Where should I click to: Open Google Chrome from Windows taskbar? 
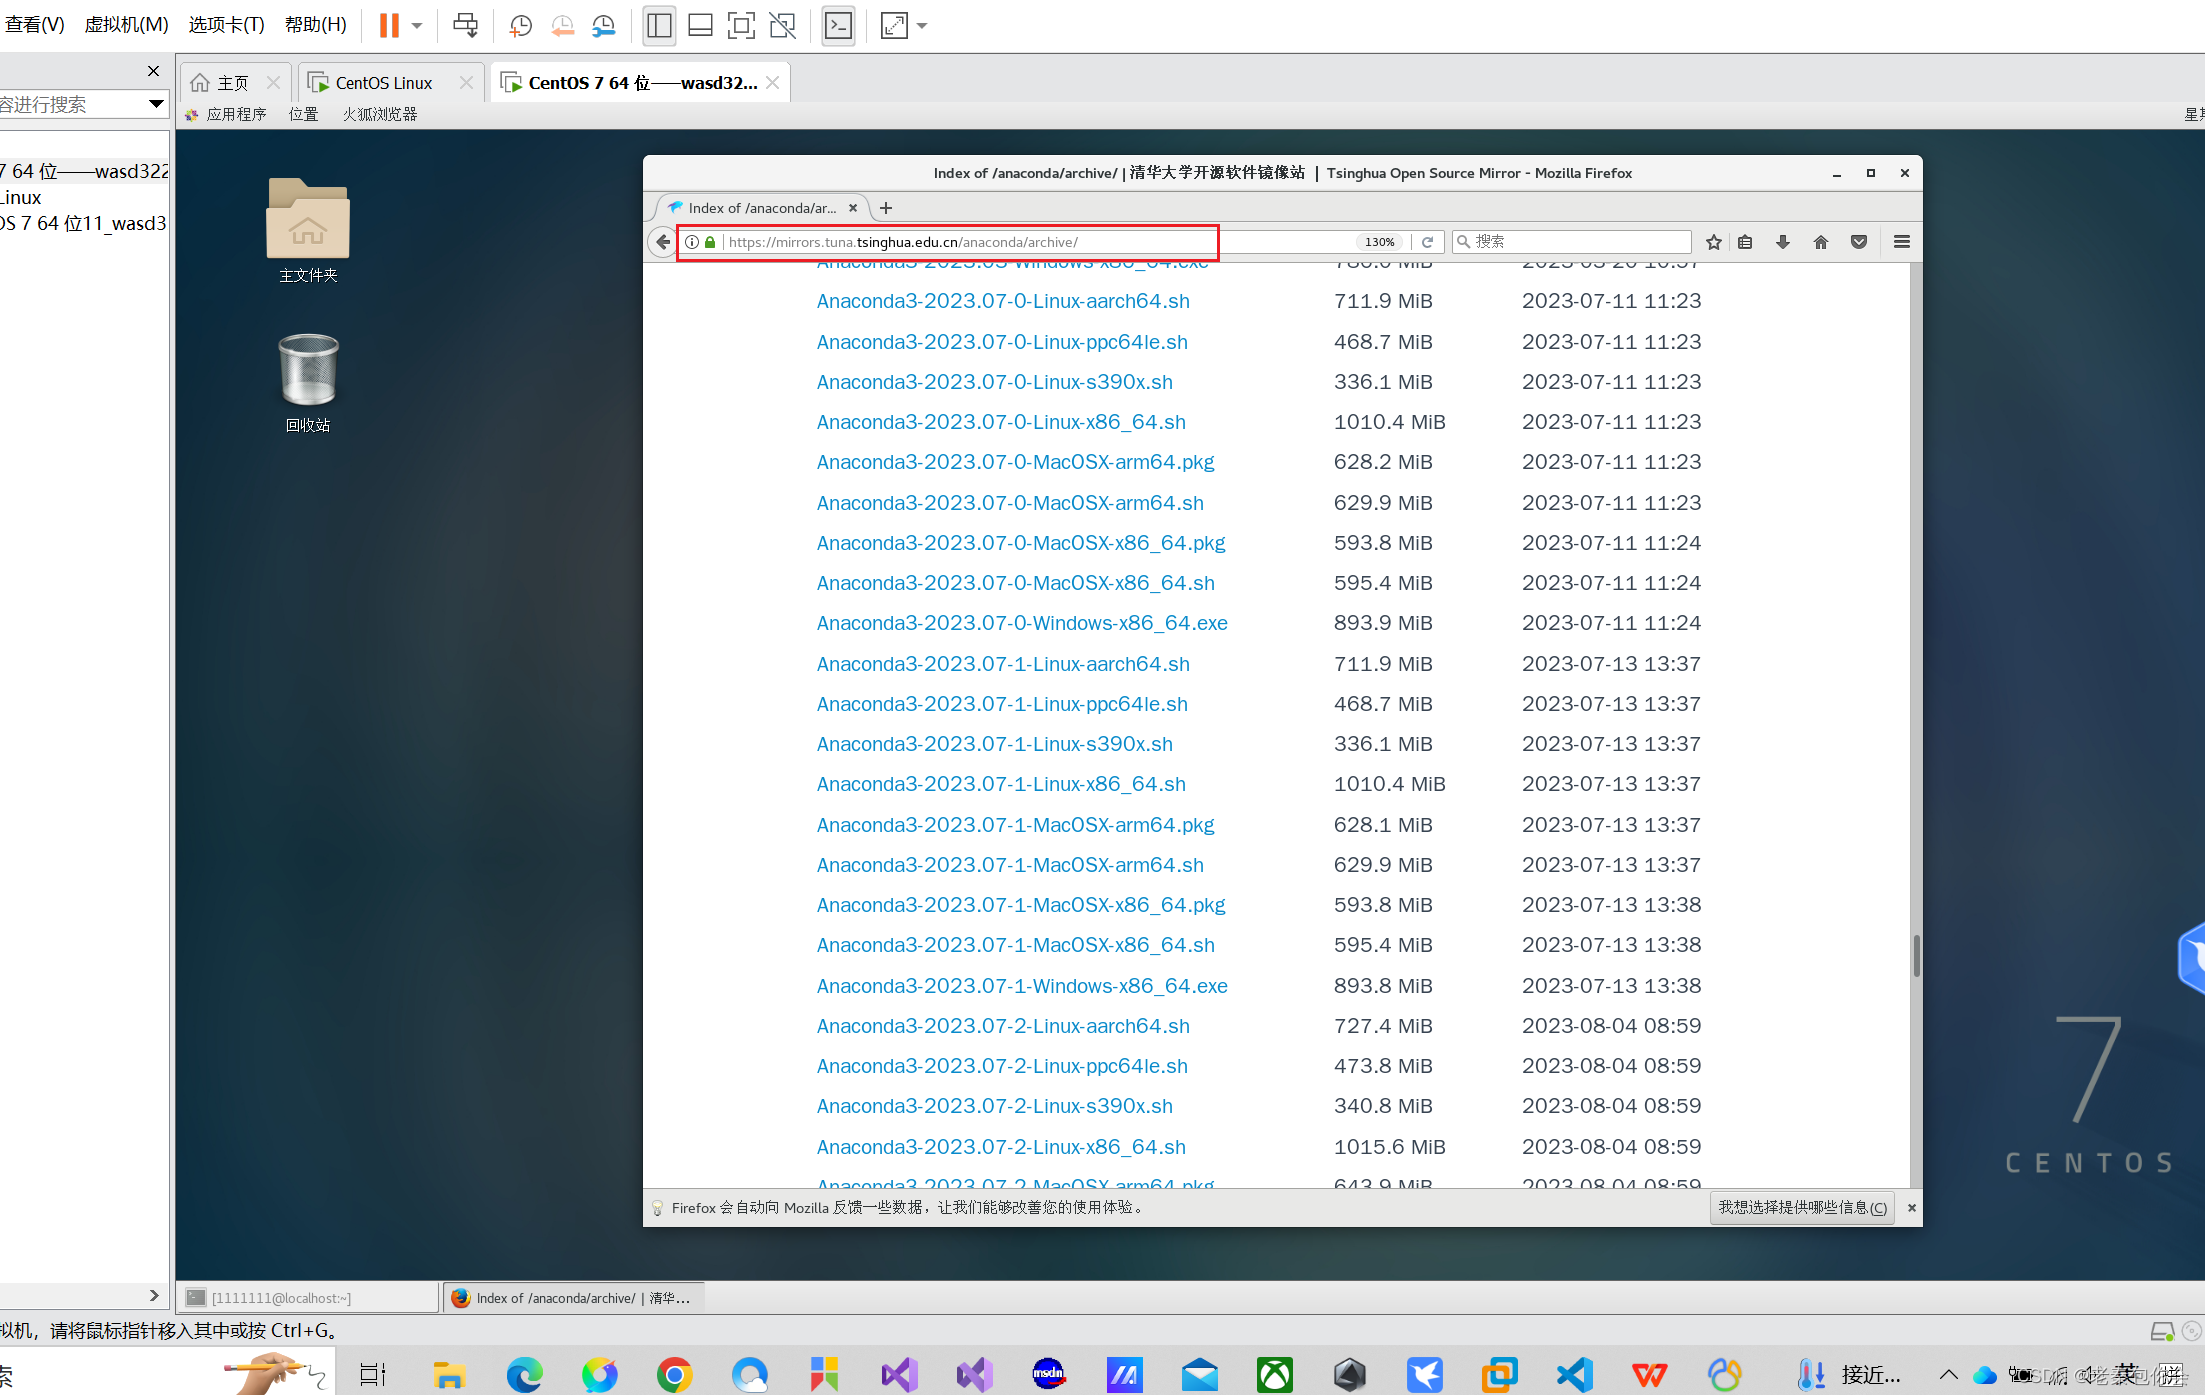click(674, 1375)
